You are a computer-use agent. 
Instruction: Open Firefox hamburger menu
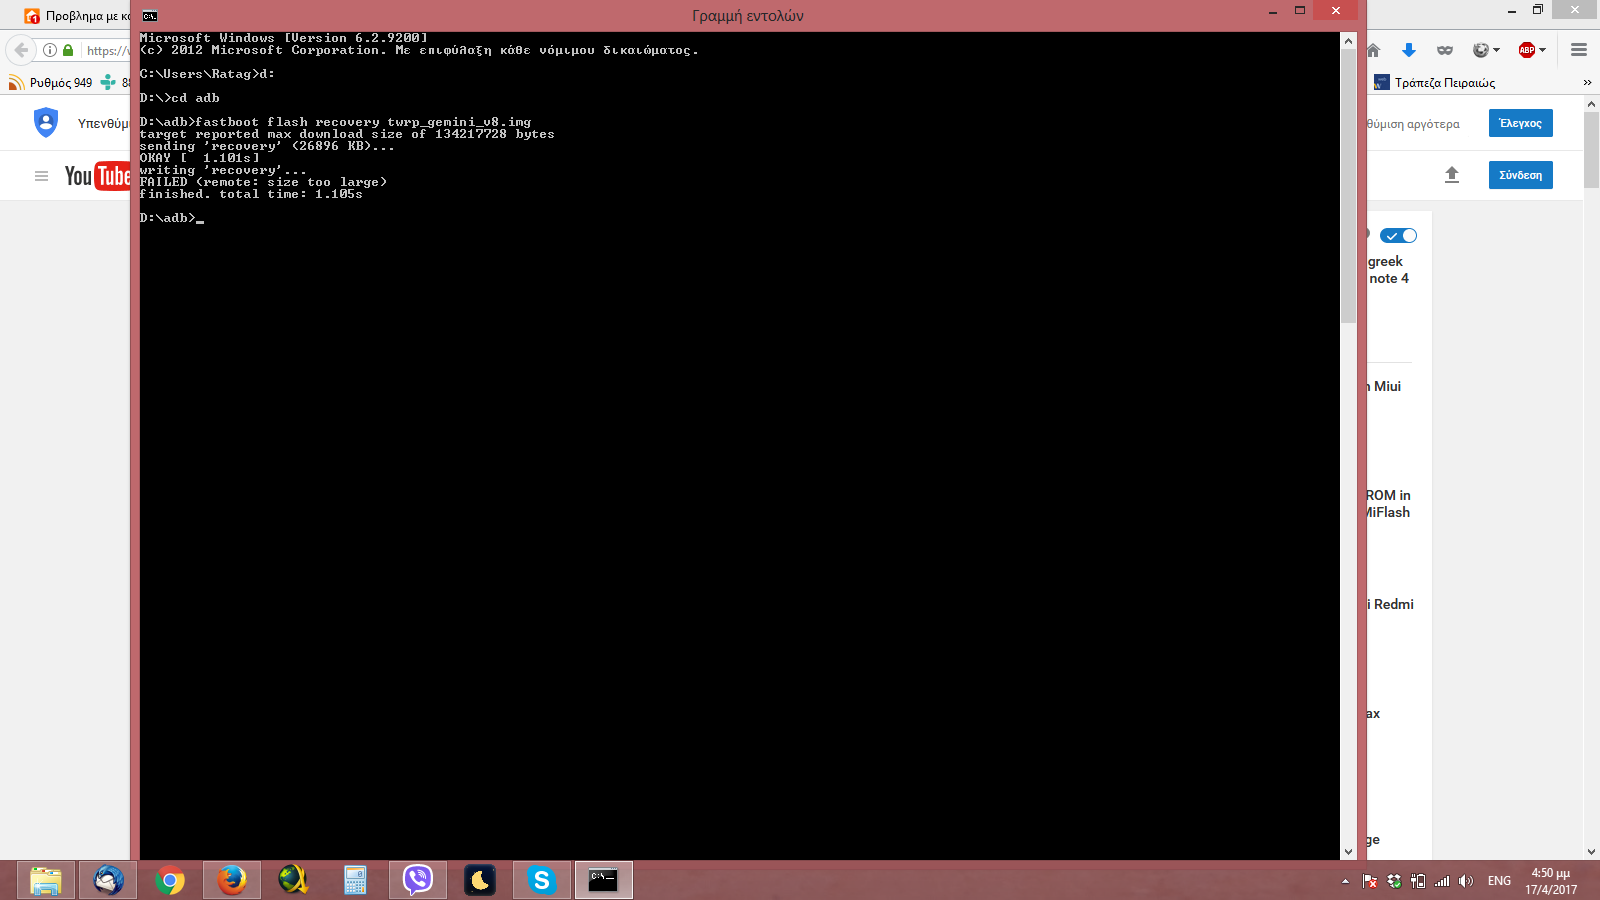(x=1579, y=50)
